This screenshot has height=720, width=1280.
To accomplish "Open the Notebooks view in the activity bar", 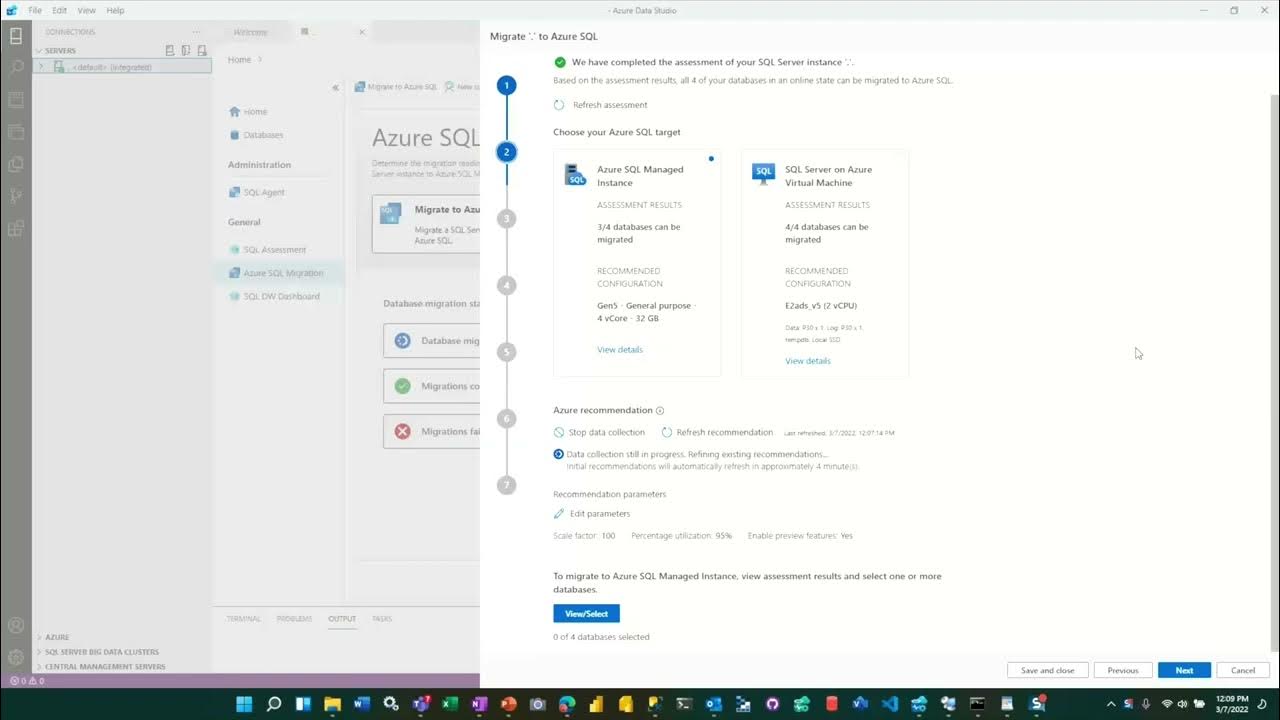I will tap(15, 100).
